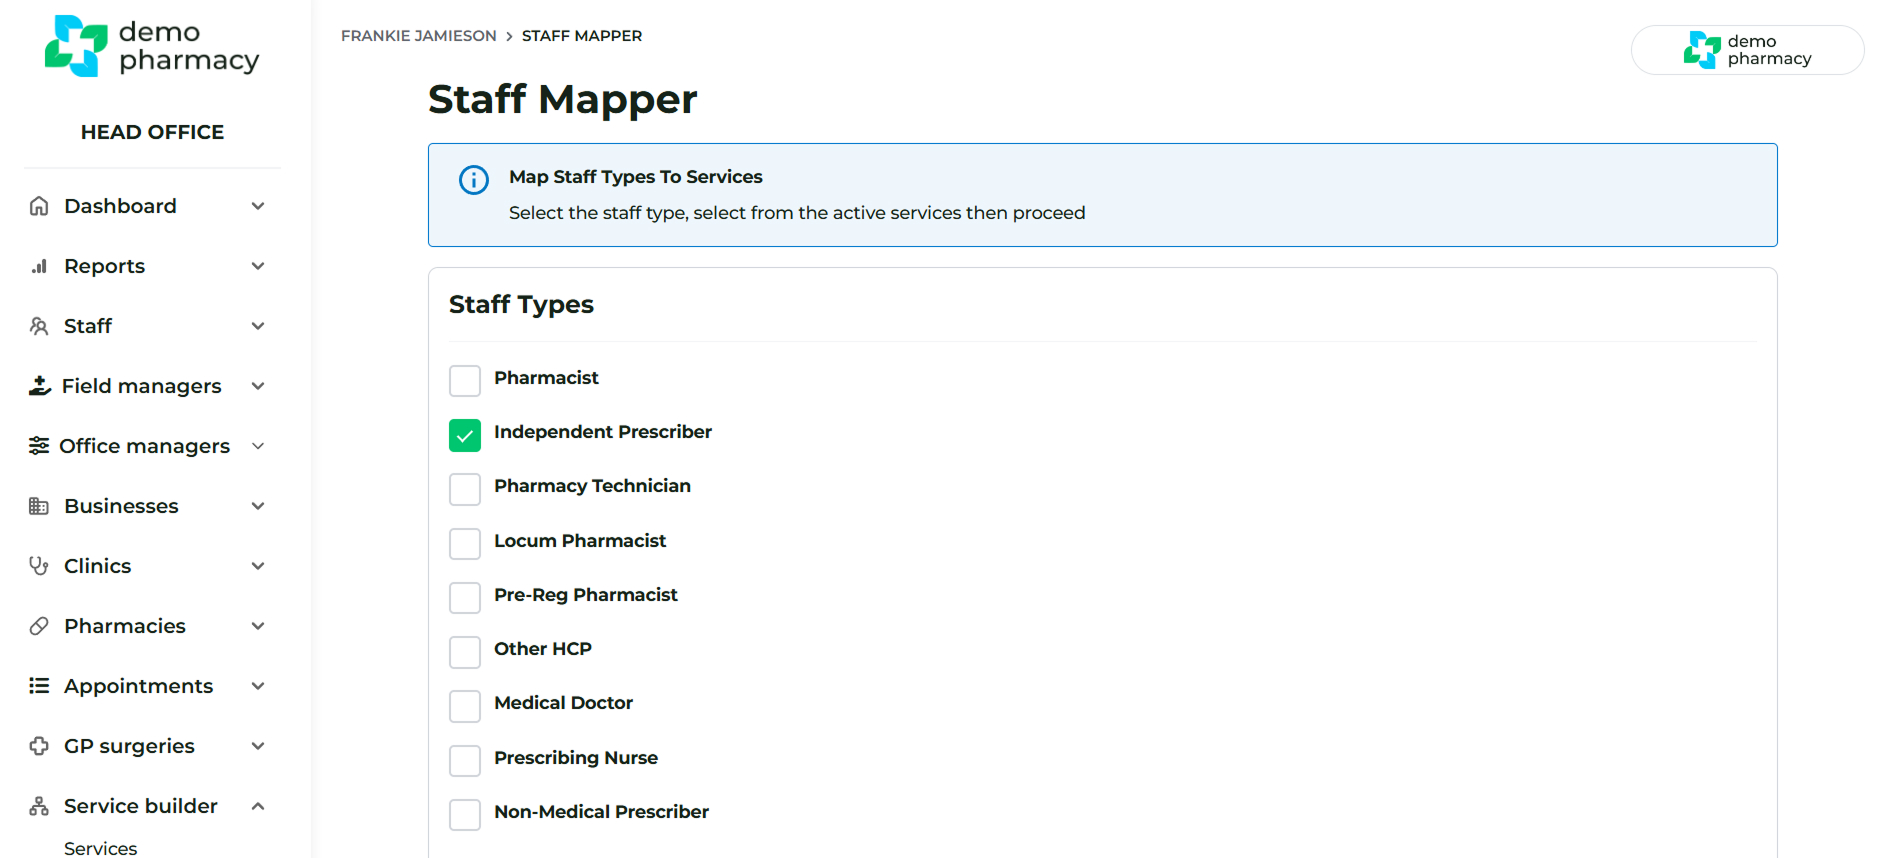Tick the Medical Doctor checkbox
Screen dimensions: 1886x858
pyautogui.click(x=465, y=706)
